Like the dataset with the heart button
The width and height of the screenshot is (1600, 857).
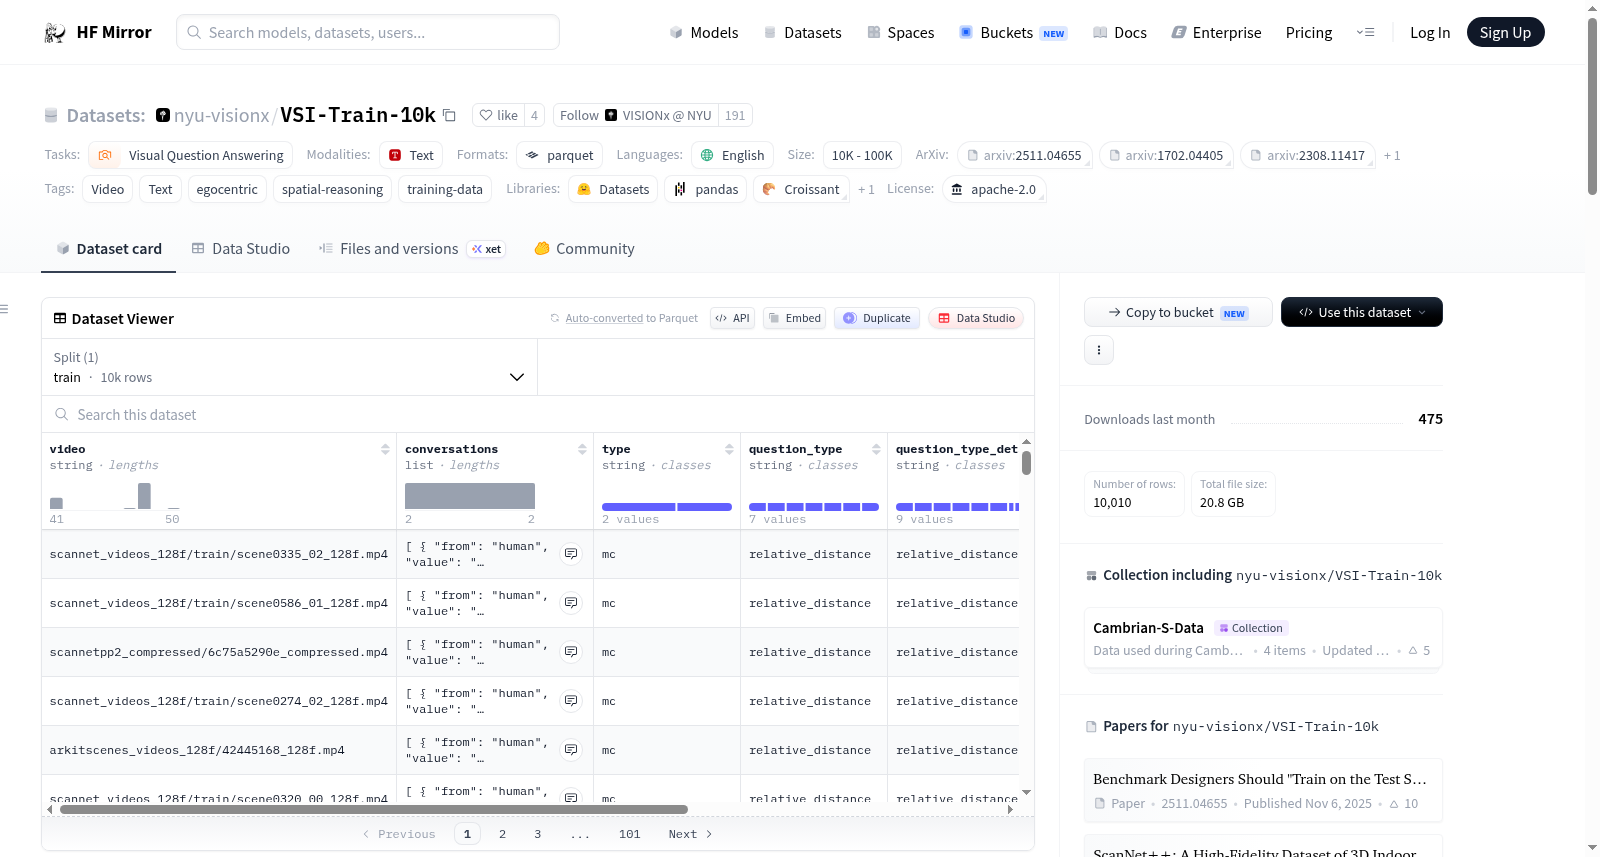[498, 115]
